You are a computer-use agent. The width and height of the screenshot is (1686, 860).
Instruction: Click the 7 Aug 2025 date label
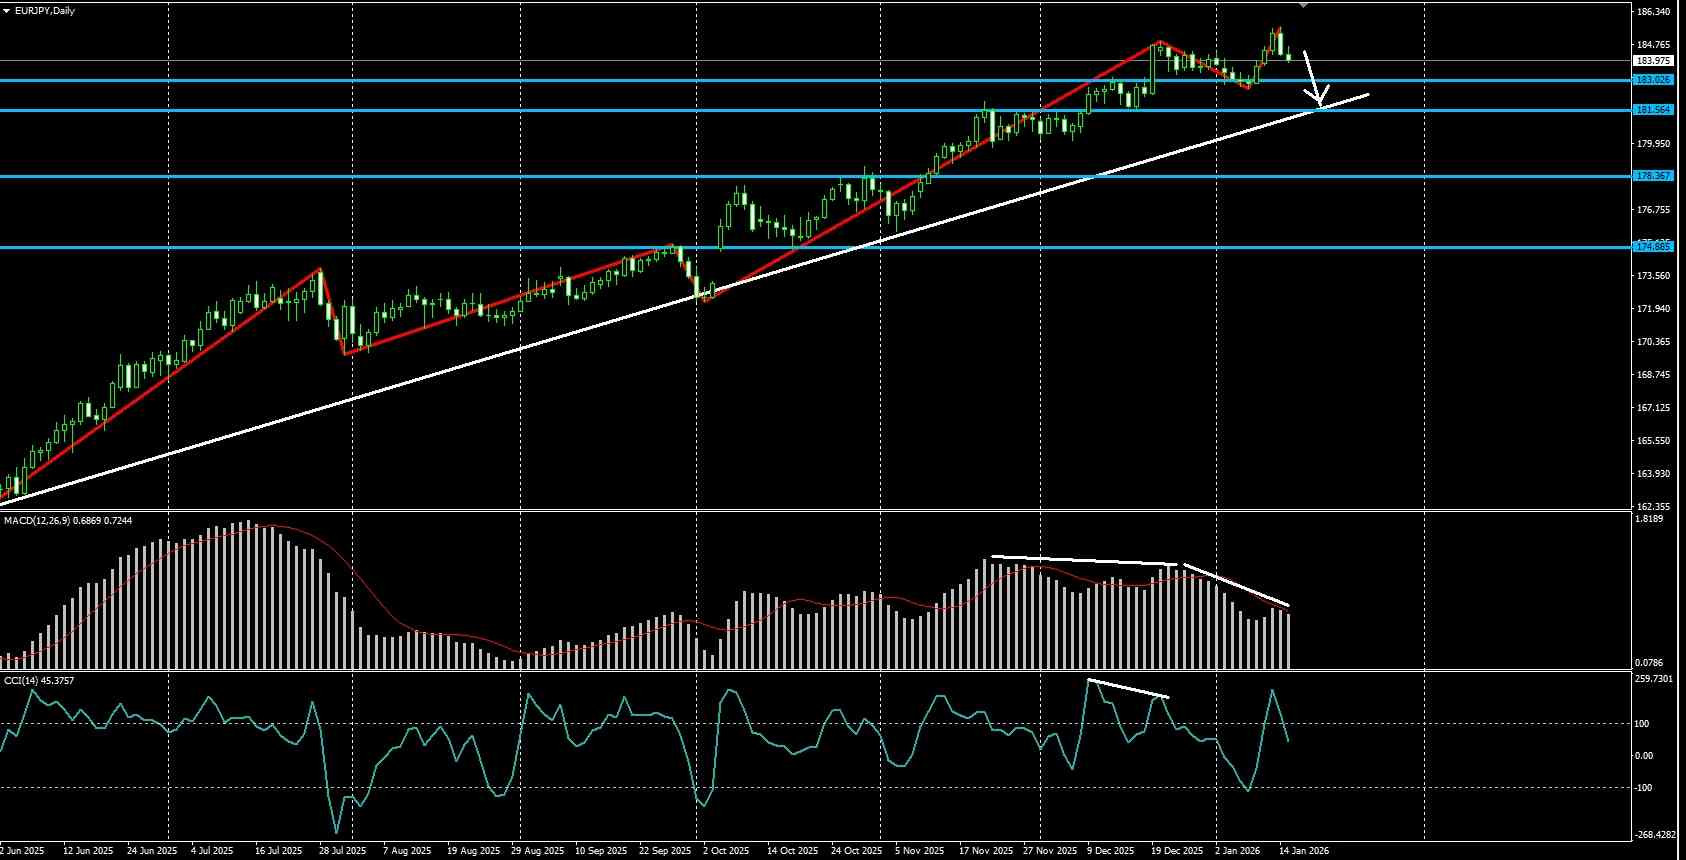406,851
